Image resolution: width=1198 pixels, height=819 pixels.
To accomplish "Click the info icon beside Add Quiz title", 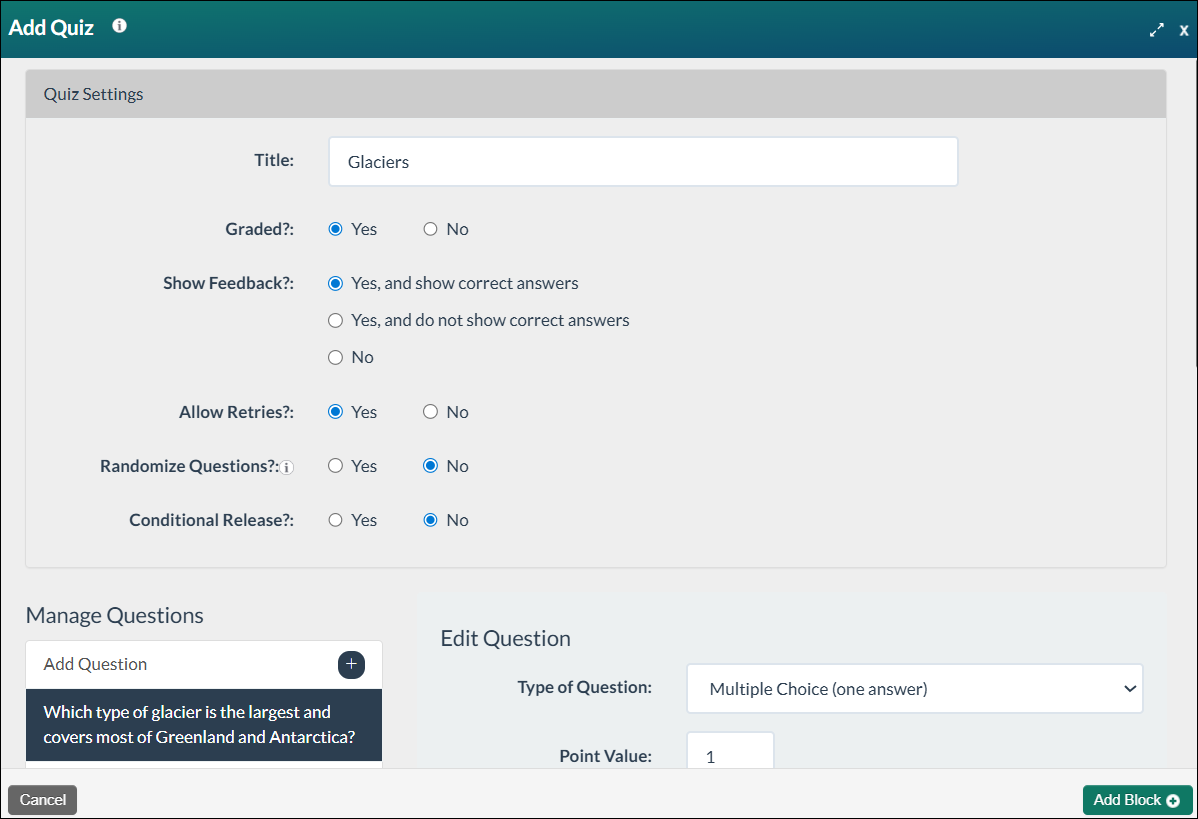I will 119,26.
